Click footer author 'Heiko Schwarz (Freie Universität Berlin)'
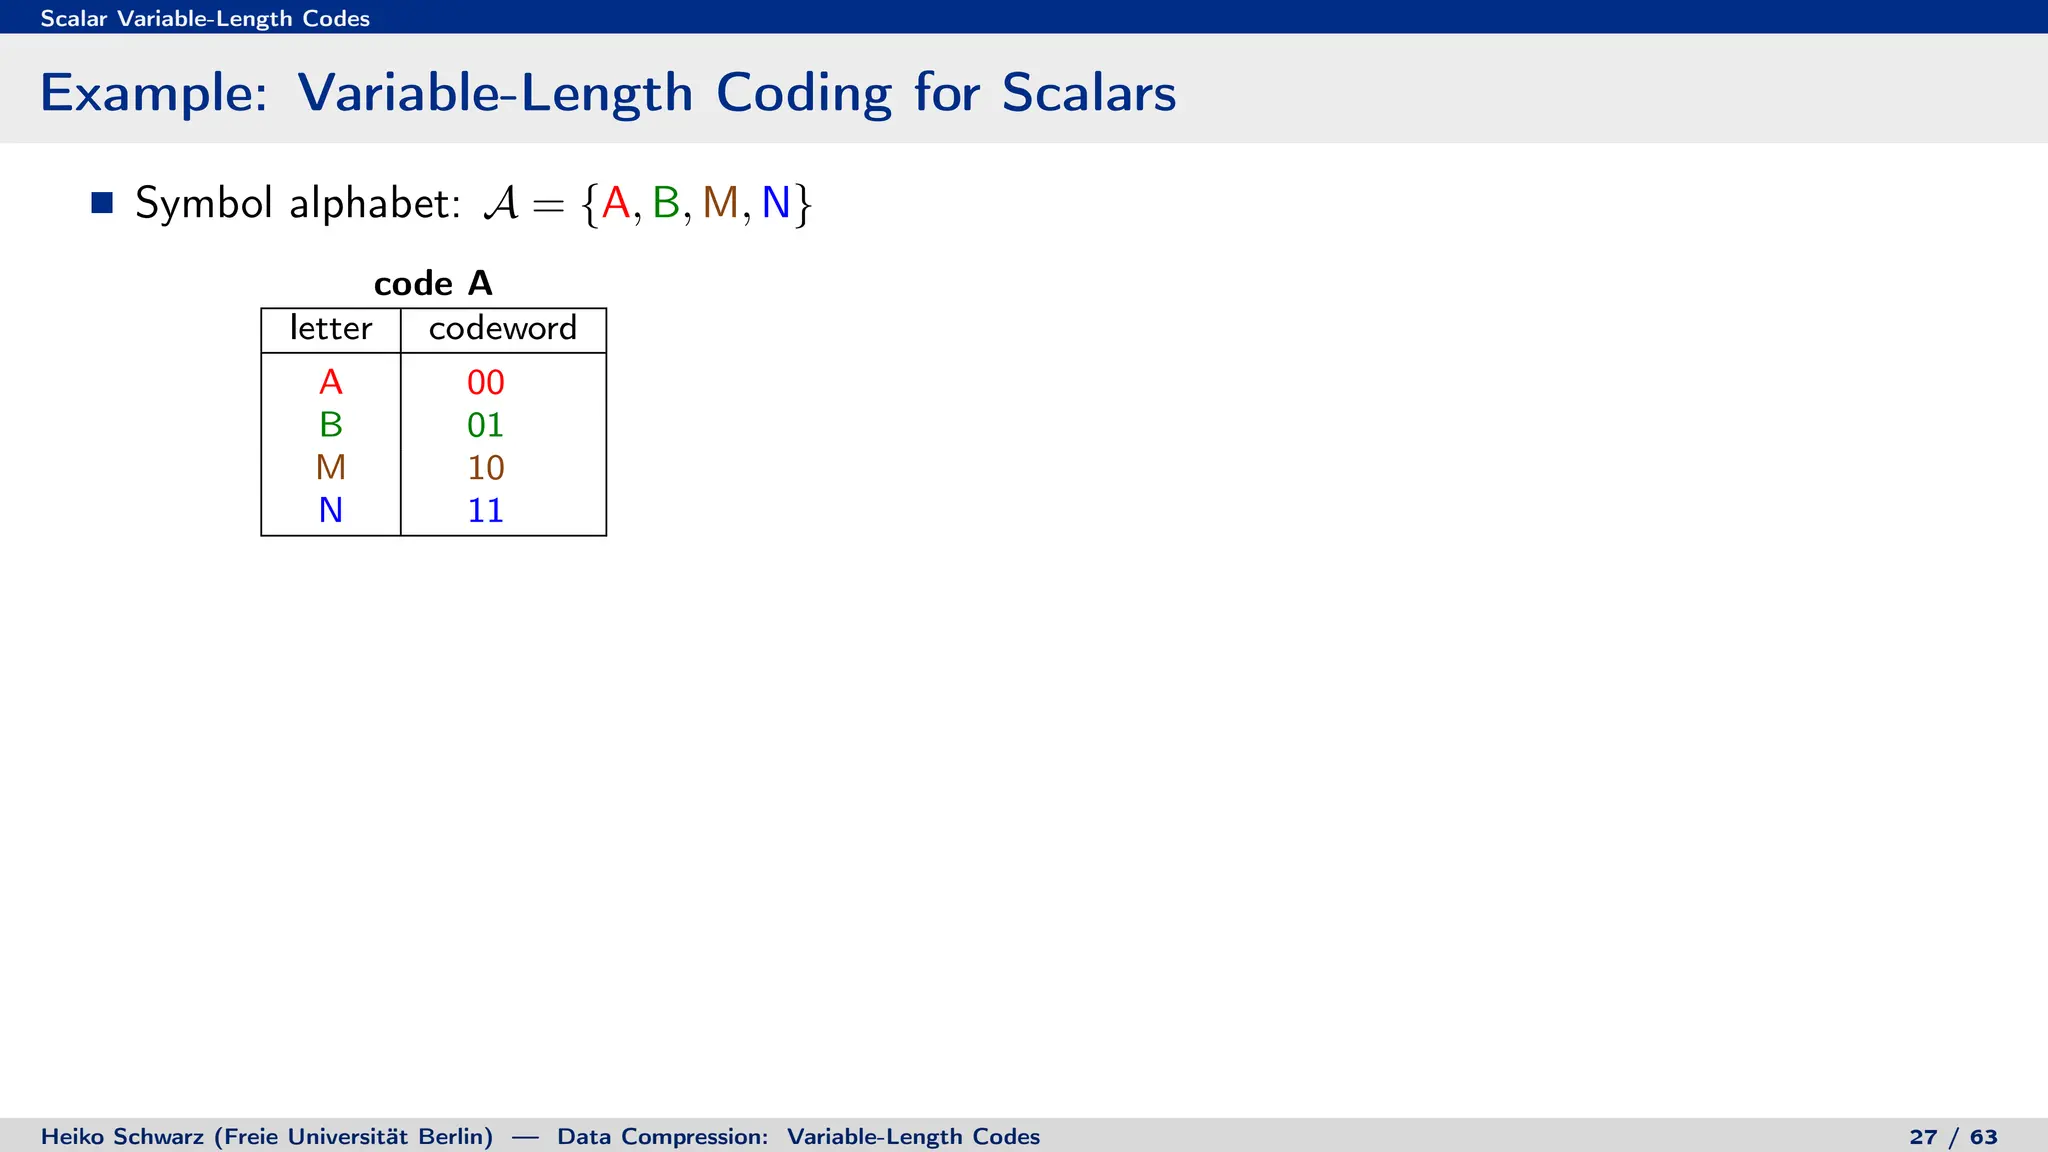The image size is (2048, 1152). pos(267,1137)
